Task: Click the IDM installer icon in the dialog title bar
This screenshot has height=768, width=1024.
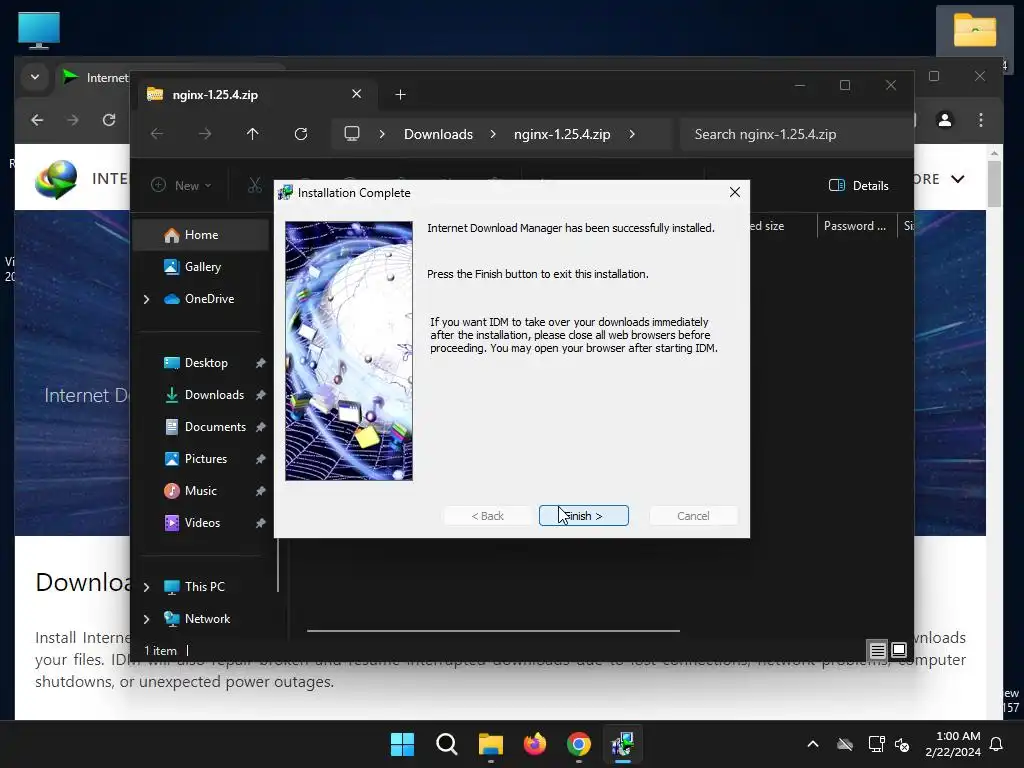Action: (x=285, y=192)
